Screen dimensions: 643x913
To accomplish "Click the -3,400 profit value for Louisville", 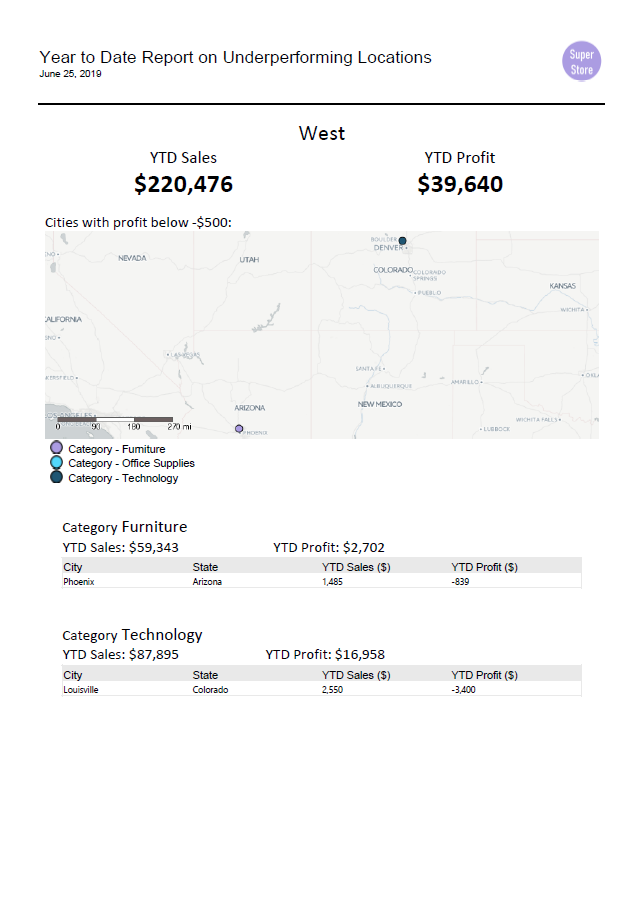I will click(x=464, y=689).
